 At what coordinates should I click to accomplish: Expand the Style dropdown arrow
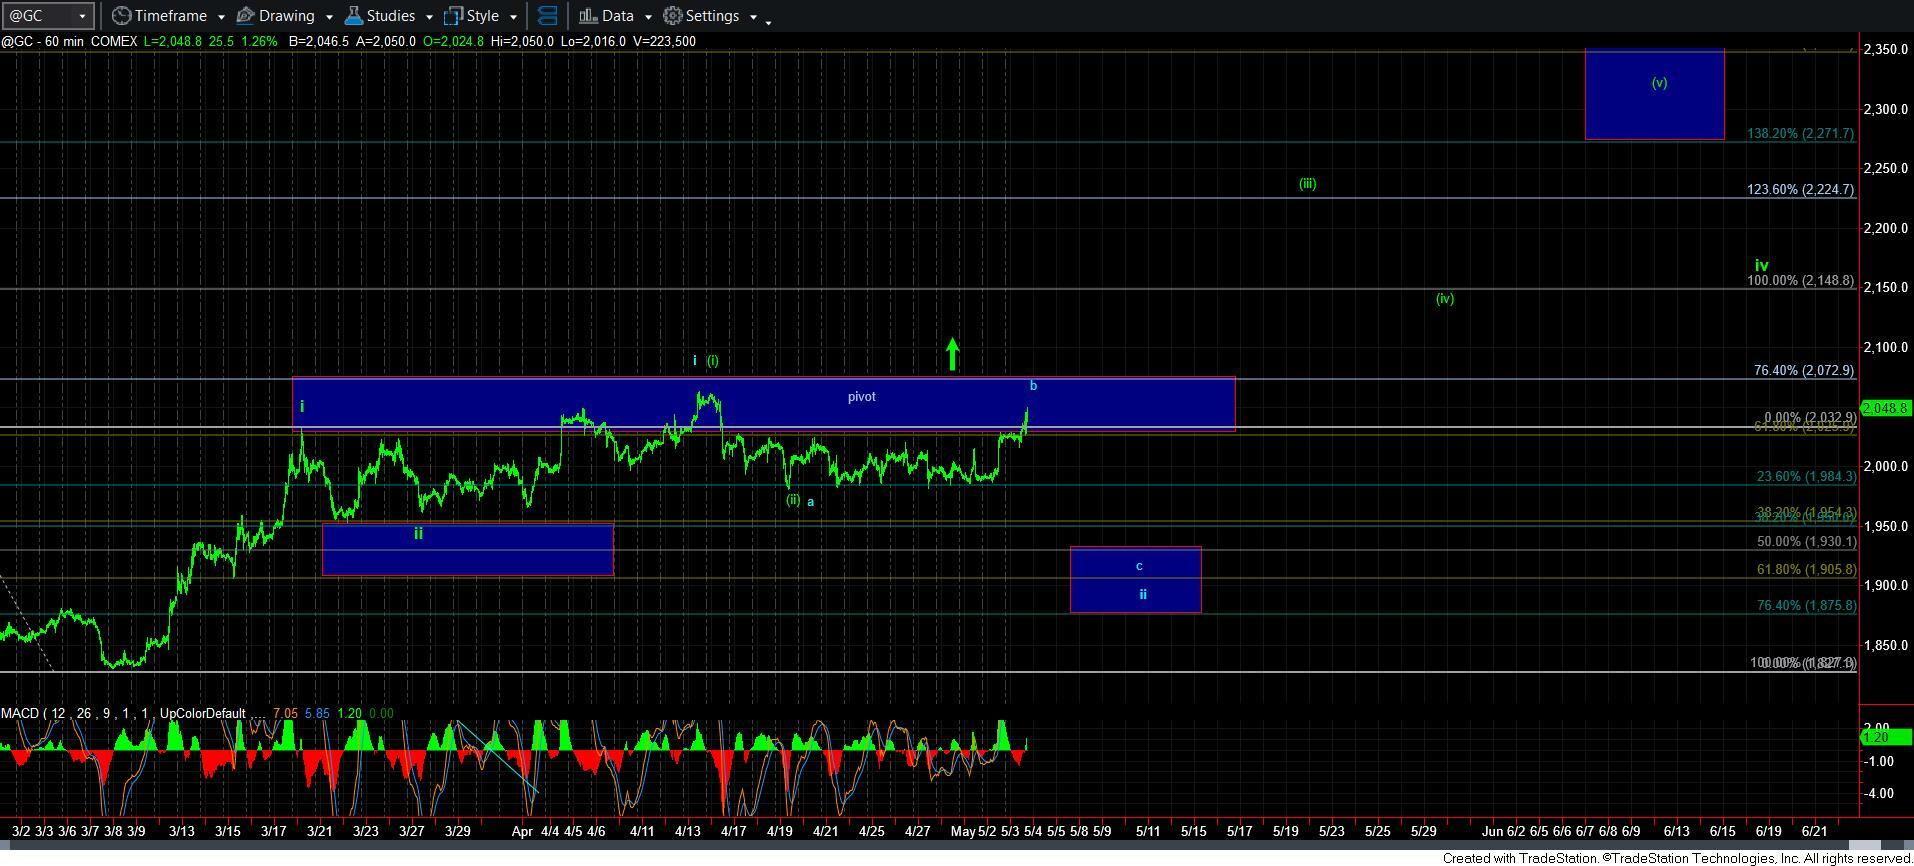coord(513,17)
